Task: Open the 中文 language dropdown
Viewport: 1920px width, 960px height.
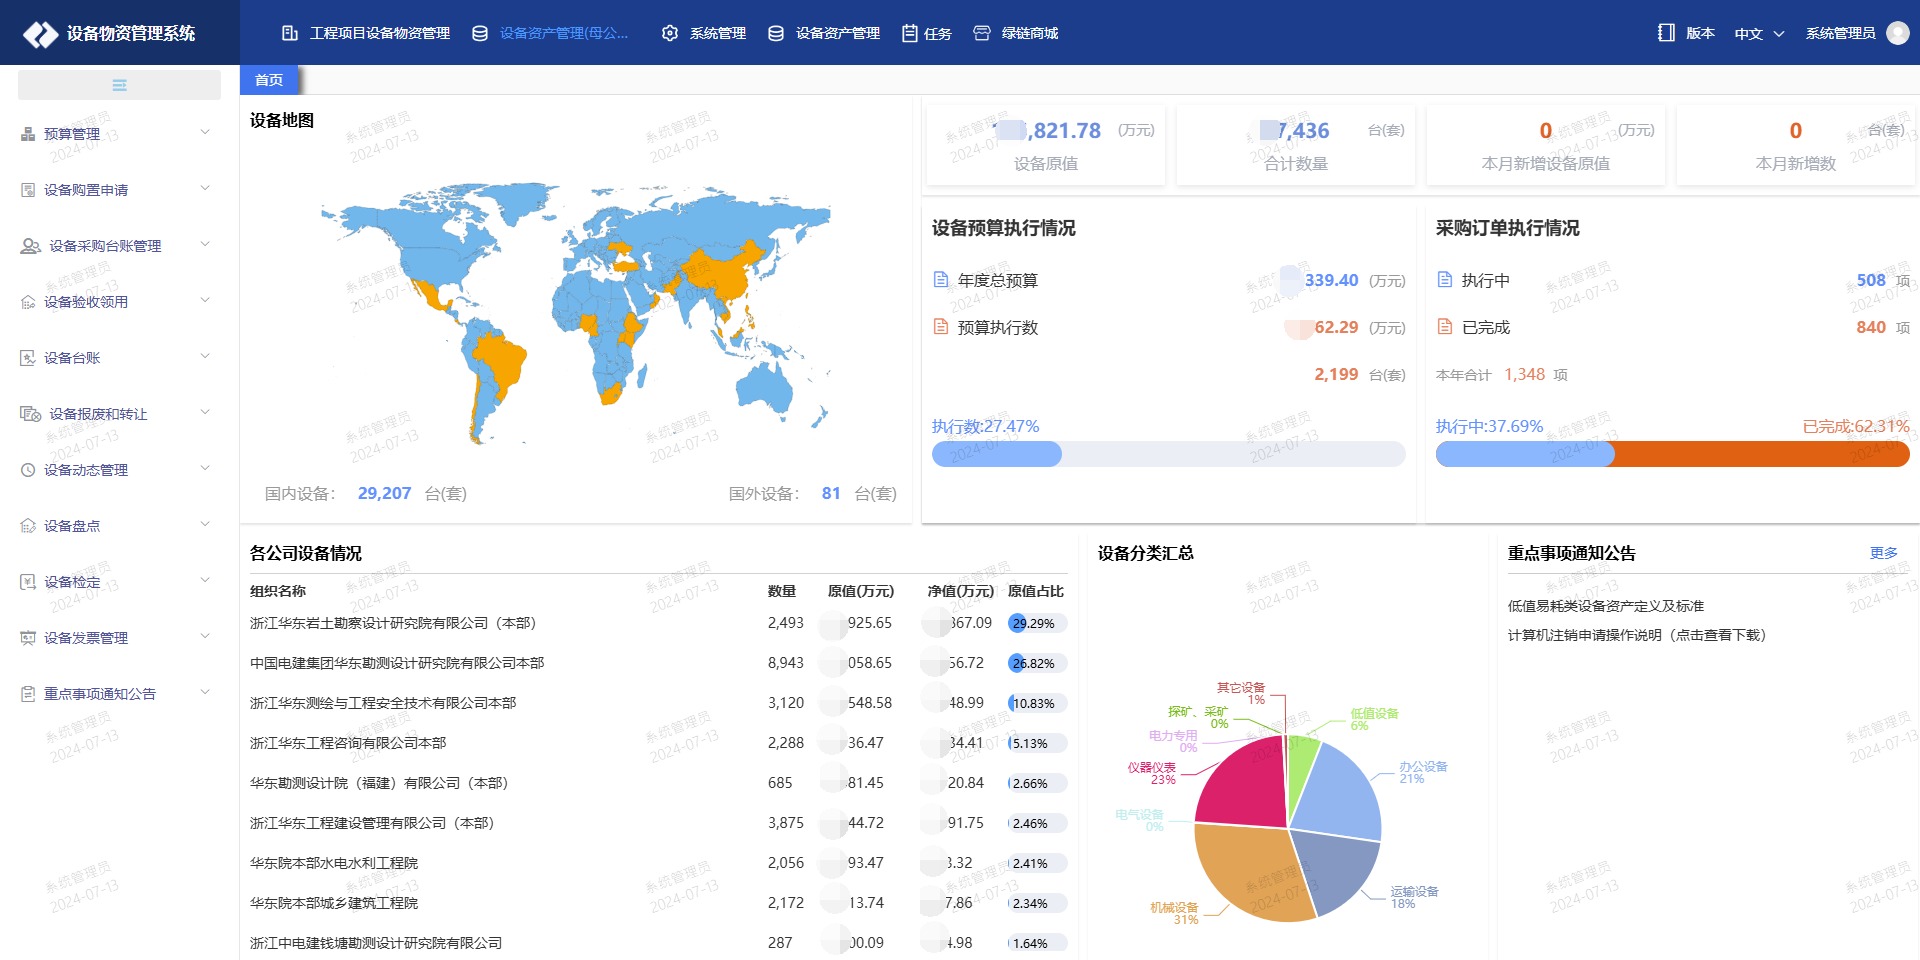Action: [x=1759, y=33]
